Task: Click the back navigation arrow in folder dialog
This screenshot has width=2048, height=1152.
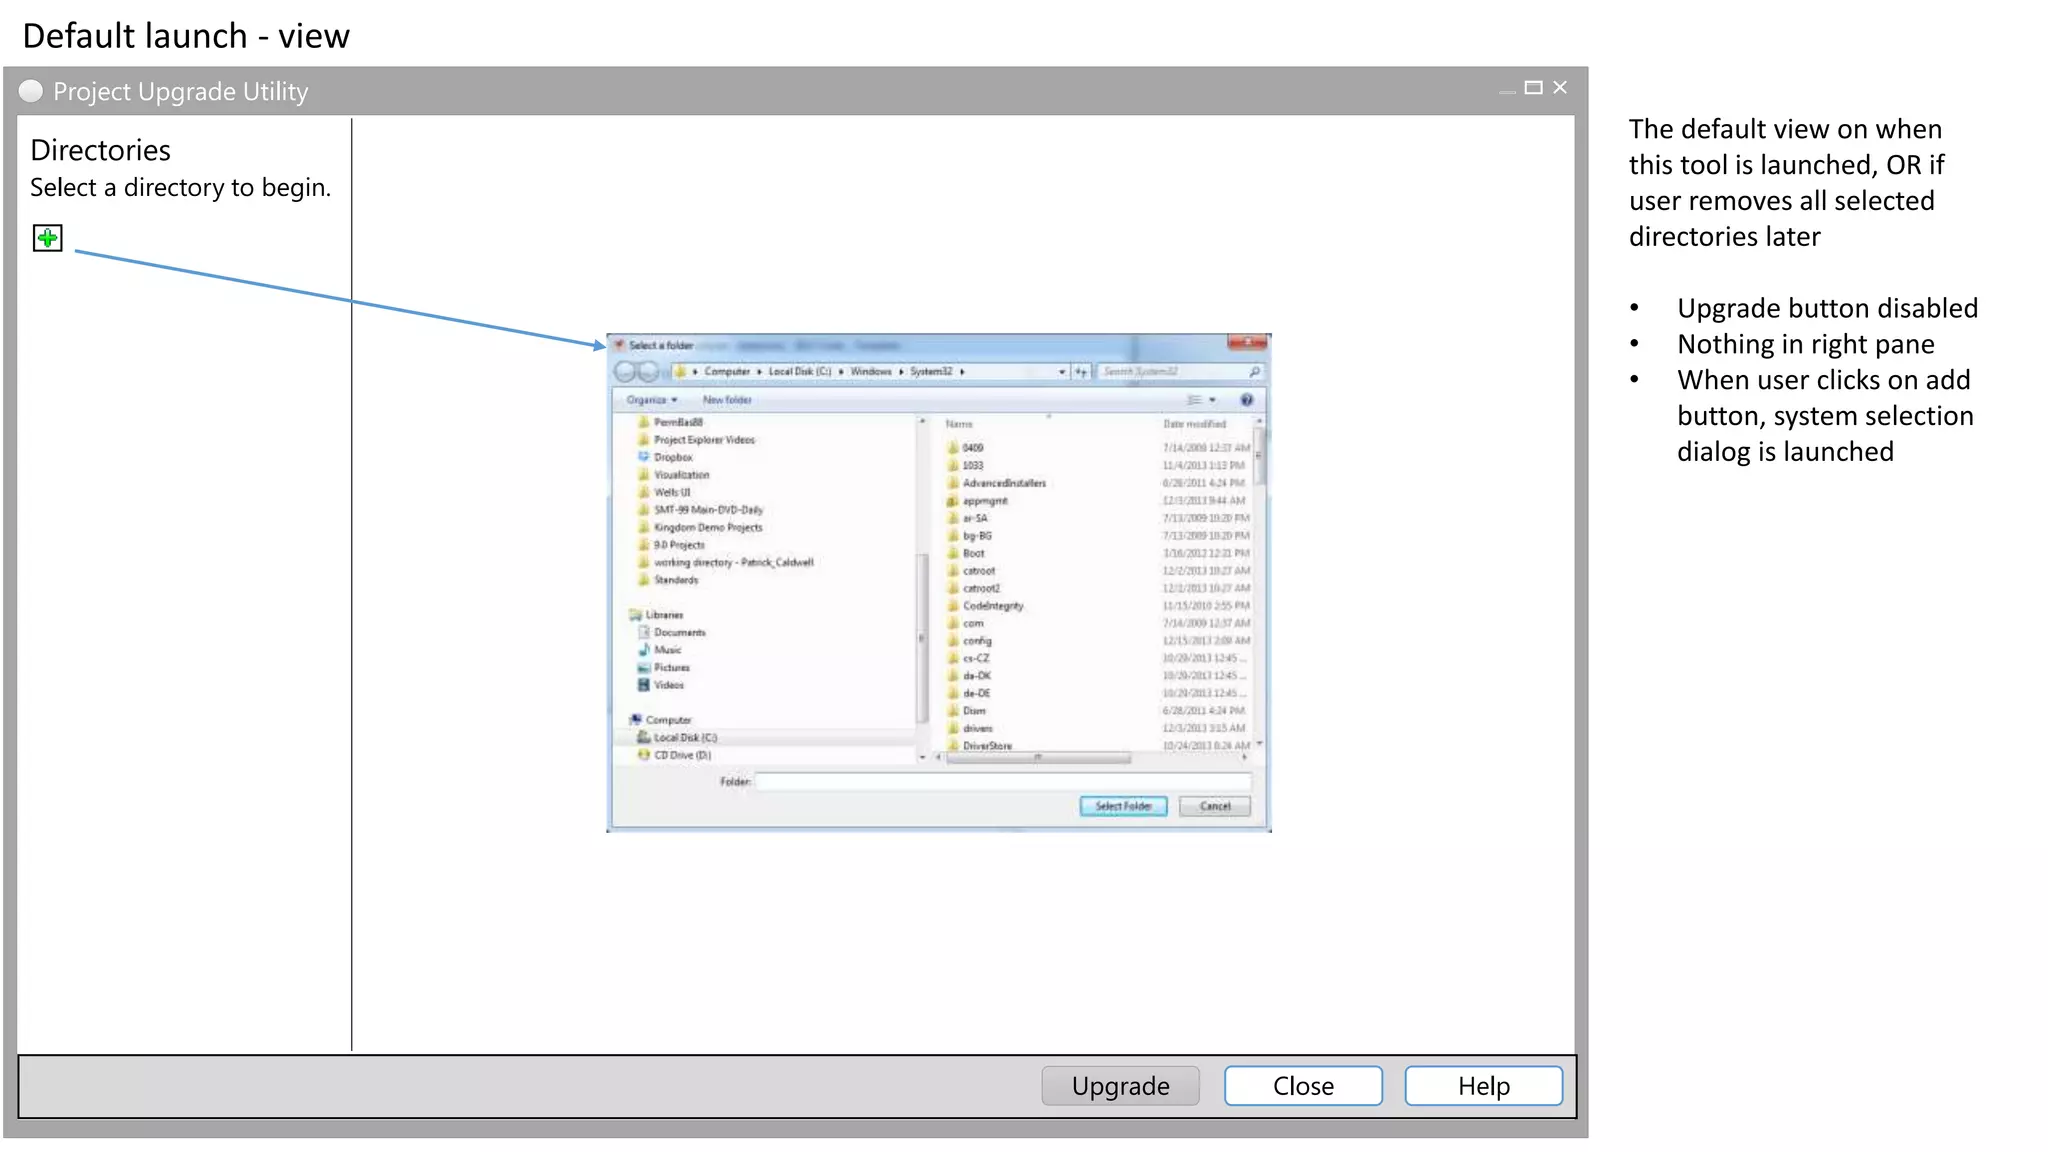Action: [625, 372]
